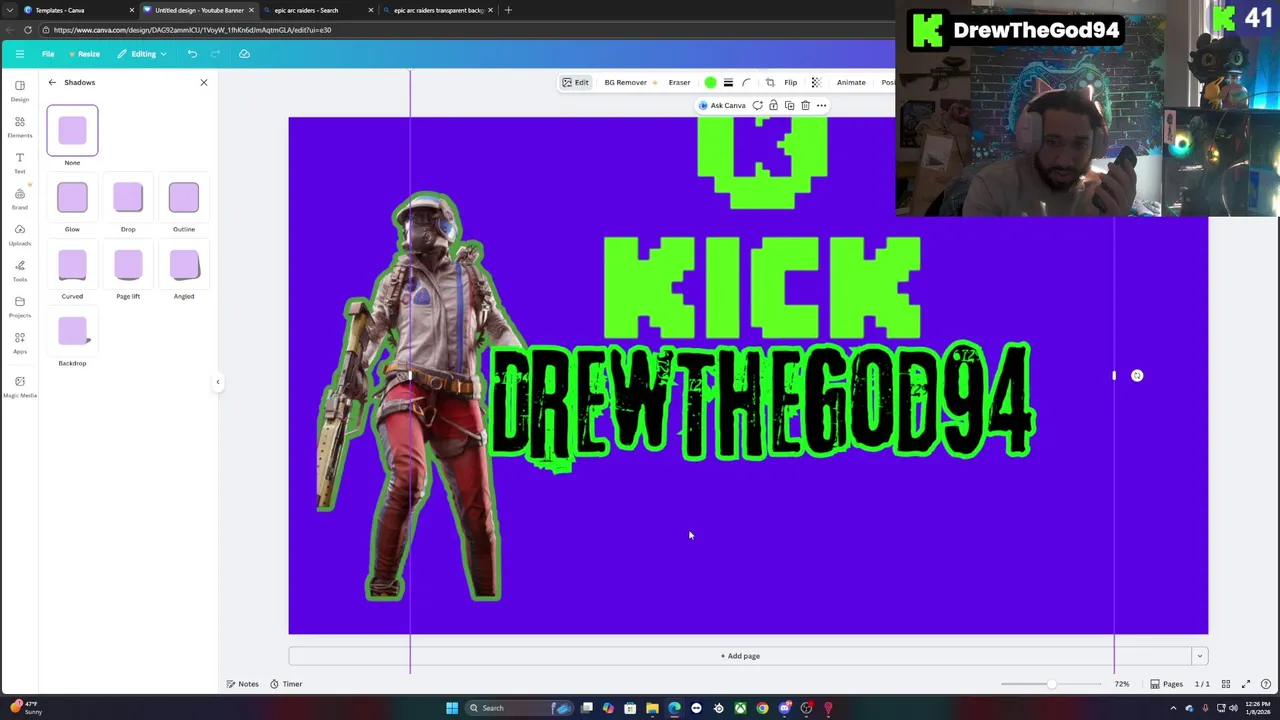Open the Windows Start menu
The image size is (1280, 720).
click(x=452, y=708)
